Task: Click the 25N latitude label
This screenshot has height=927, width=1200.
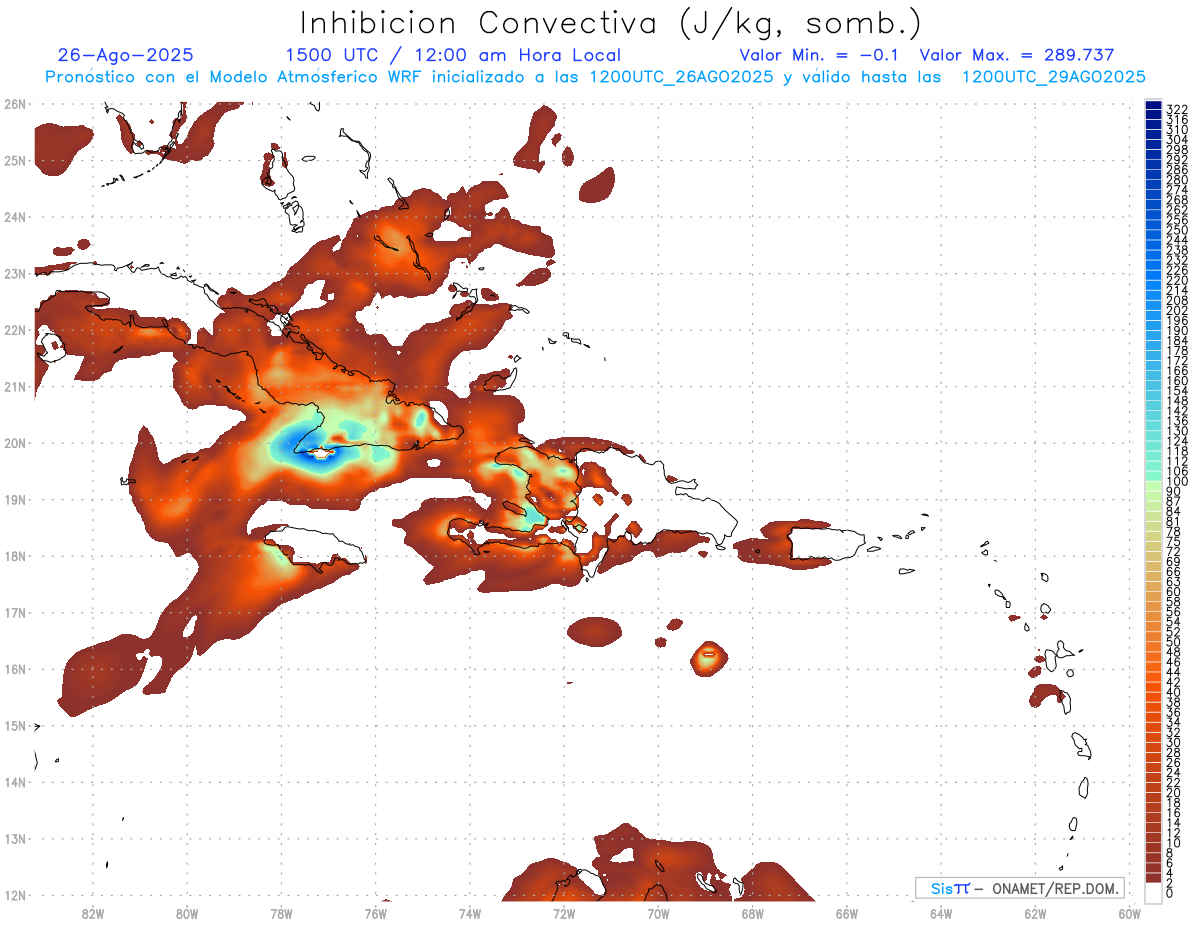Action: (14, 160)
